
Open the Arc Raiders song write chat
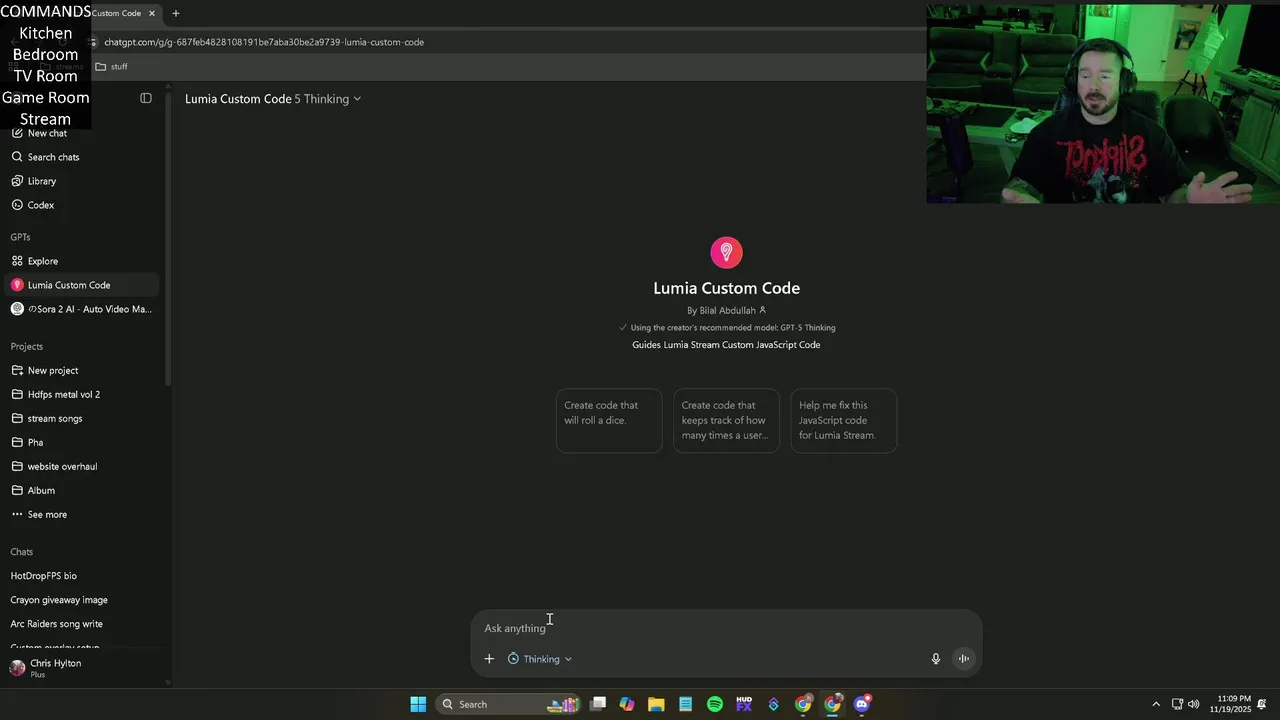(x=57, y=624)
